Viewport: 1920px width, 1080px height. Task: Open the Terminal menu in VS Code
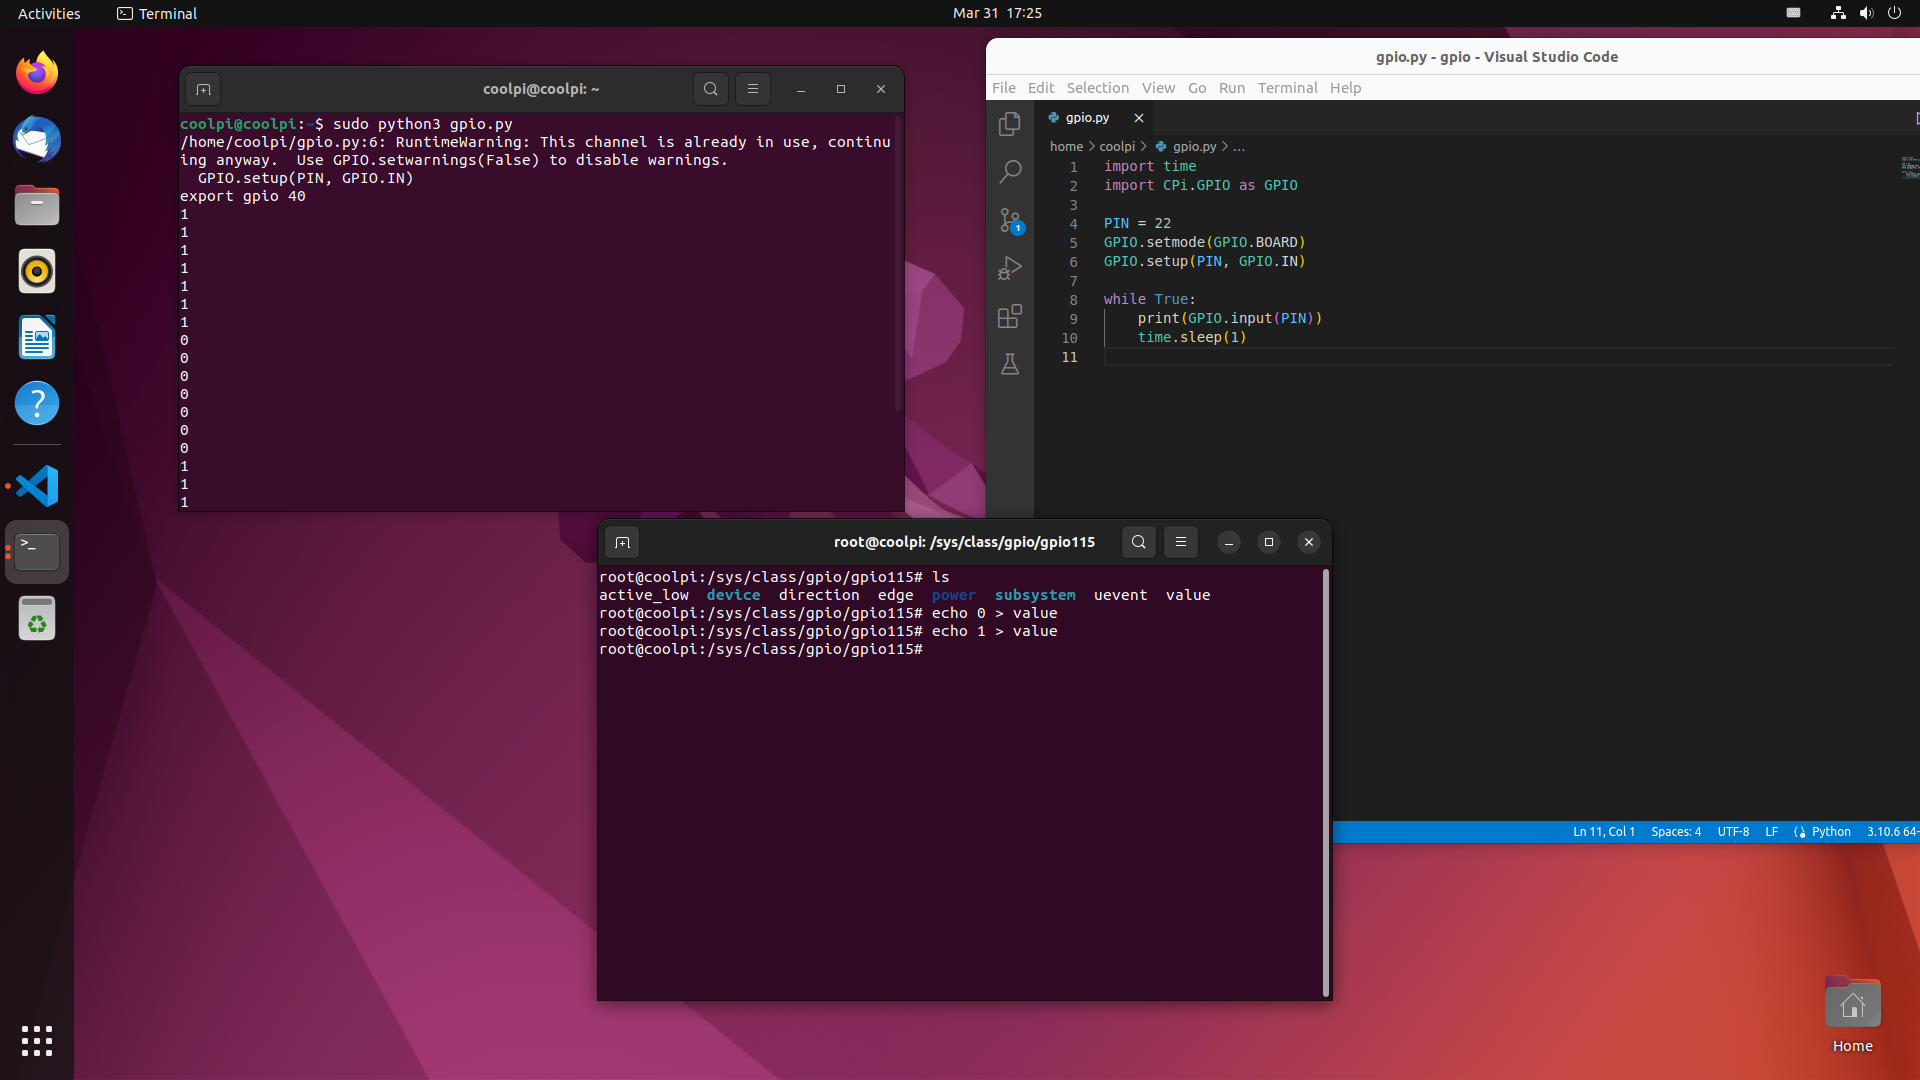pos(1287,88)
